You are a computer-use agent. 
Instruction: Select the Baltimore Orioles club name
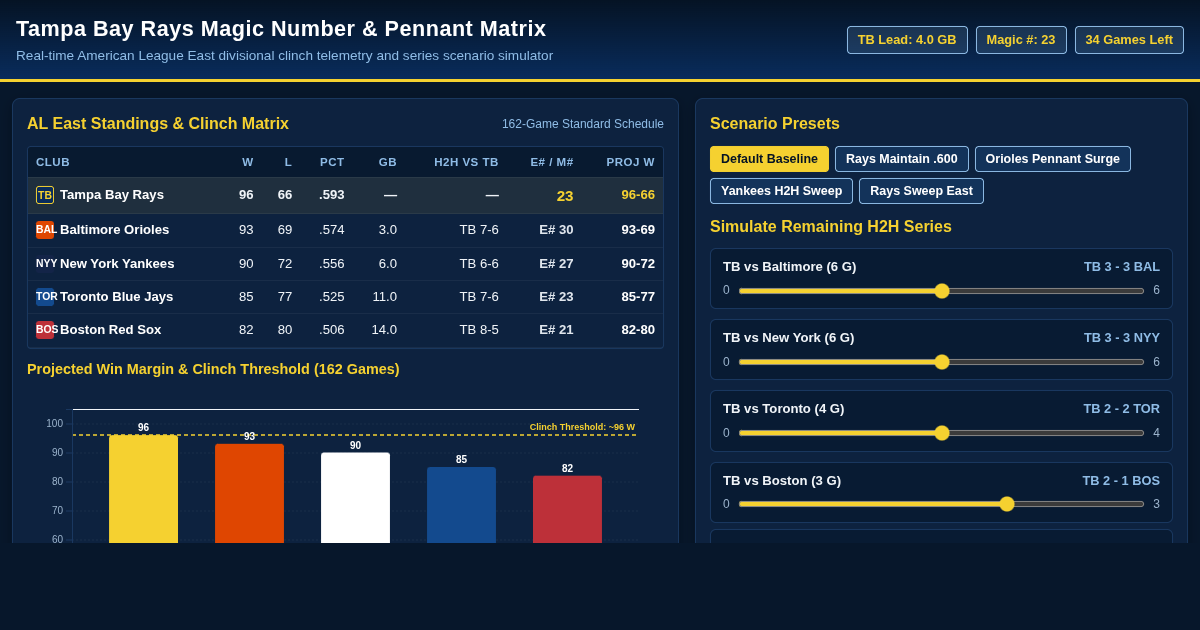tap(115, 230)
